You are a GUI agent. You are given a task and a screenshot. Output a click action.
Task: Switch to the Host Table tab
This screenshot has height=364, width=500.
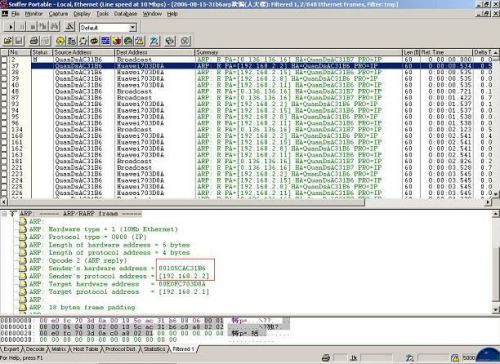pyautogui.click(x=85, y=349)
